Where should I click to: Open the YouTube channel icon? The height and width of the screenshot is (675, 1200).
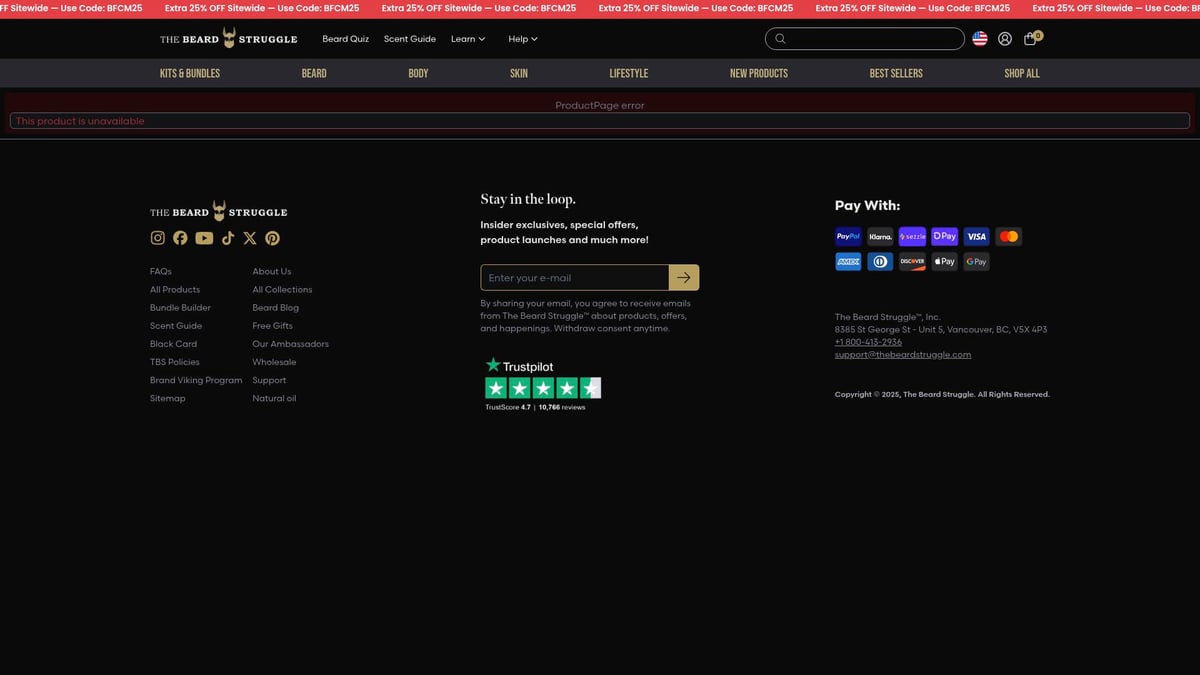point(204,238)
